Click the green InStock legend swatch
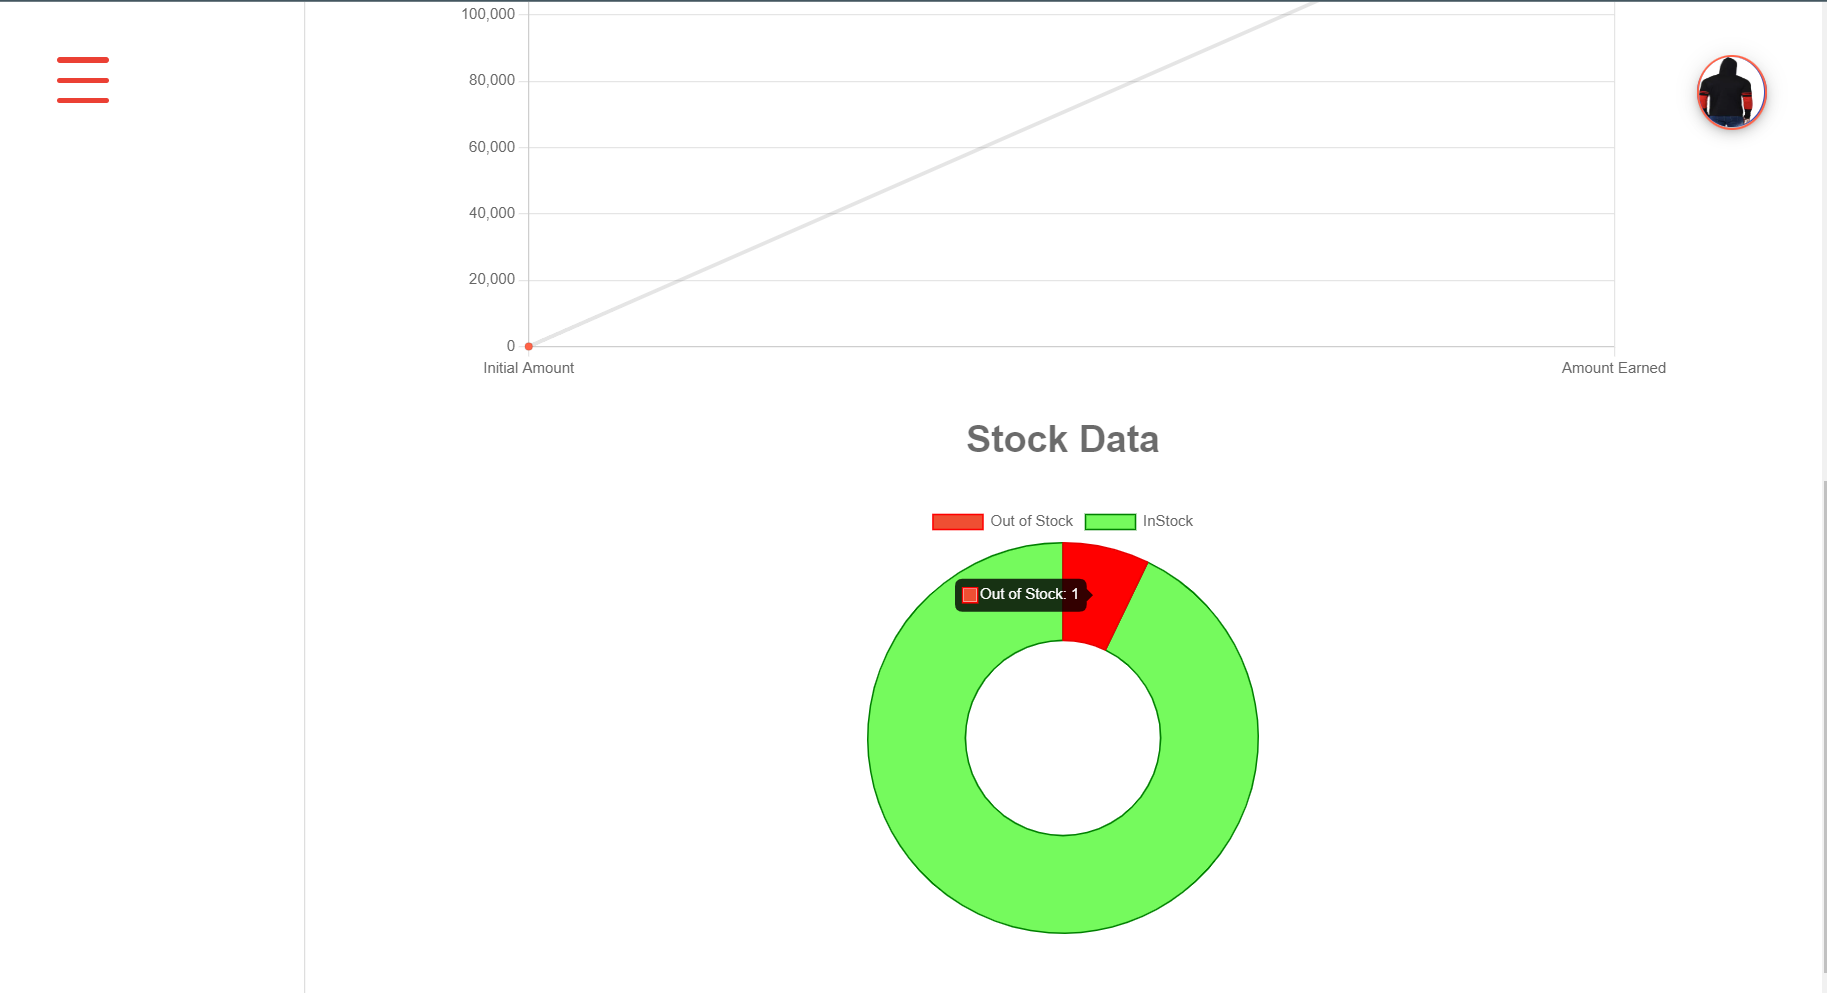 (1111, 521)
